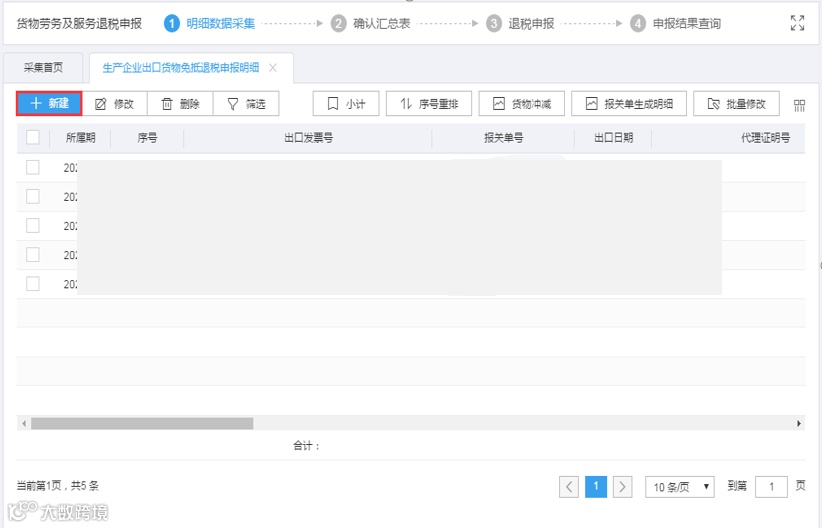Toggle fullscreen with the expand icon
This screenshot has height=528, width=822.
(797, 23)
